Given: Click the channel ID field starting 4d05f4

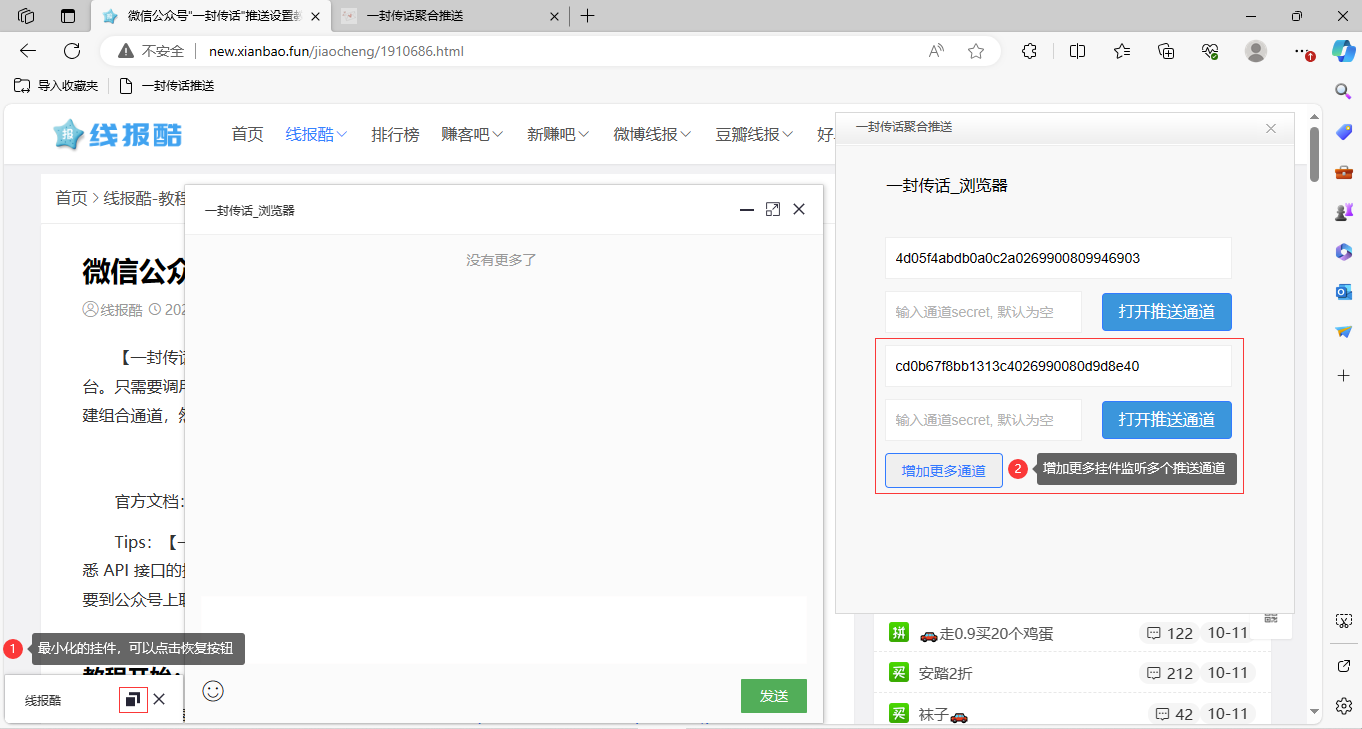Looking at the screenshot, I should tap(1058, 258).
